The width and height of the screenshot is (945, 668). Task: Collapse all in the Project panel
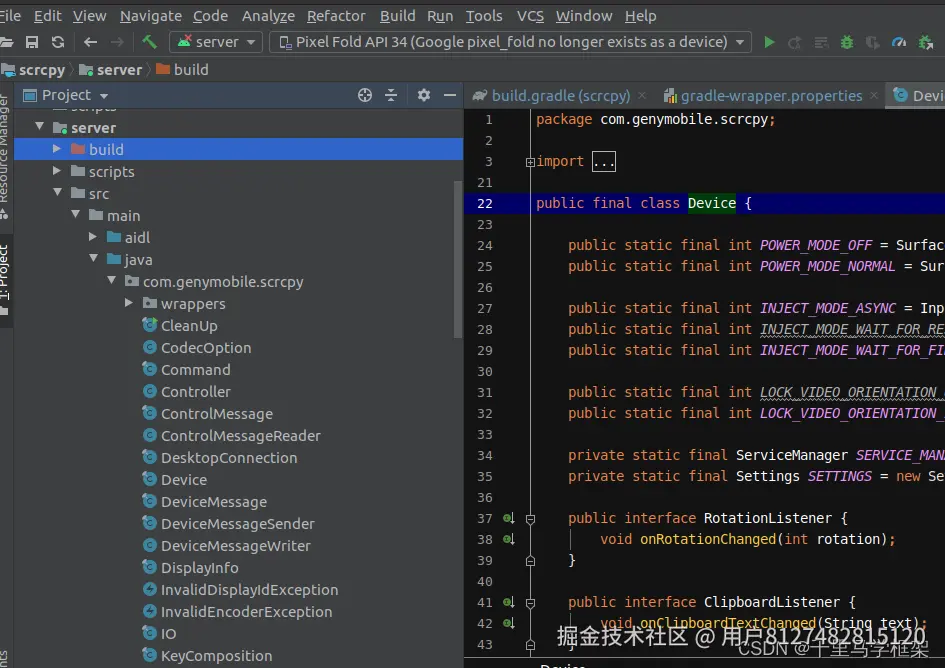click(391, 95)
